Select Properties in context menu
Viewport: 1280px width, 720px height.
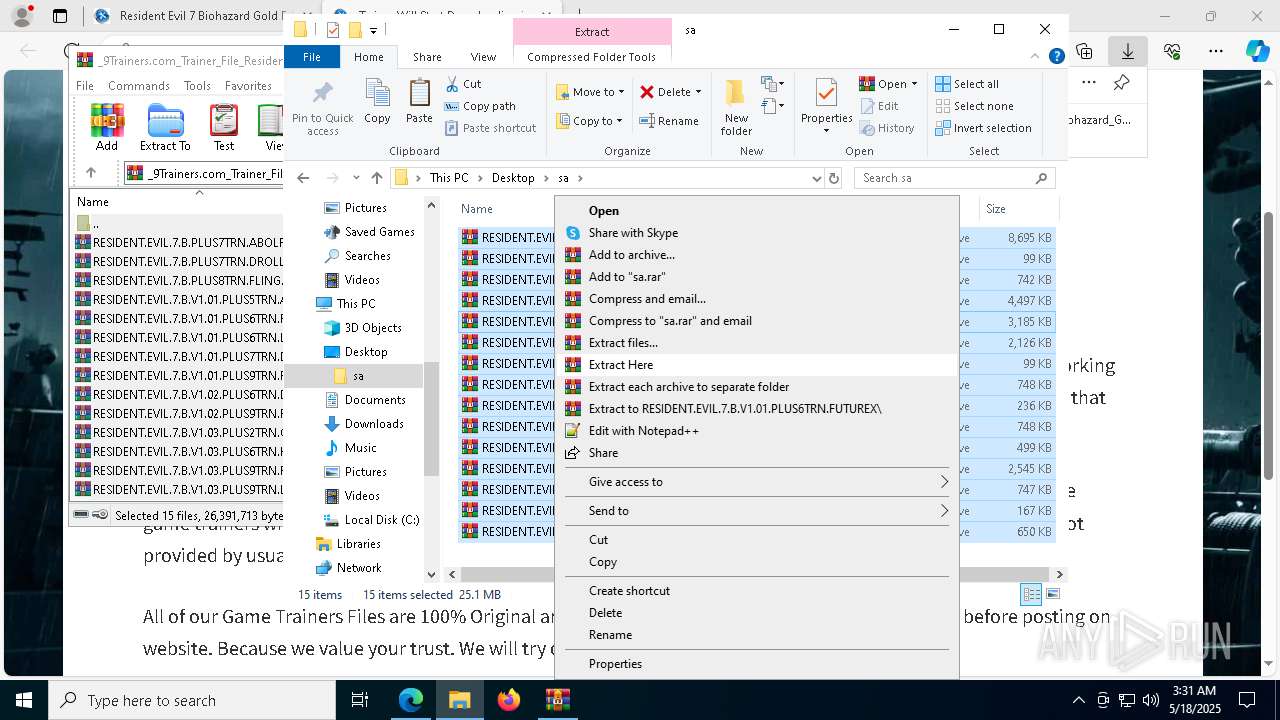757,664
